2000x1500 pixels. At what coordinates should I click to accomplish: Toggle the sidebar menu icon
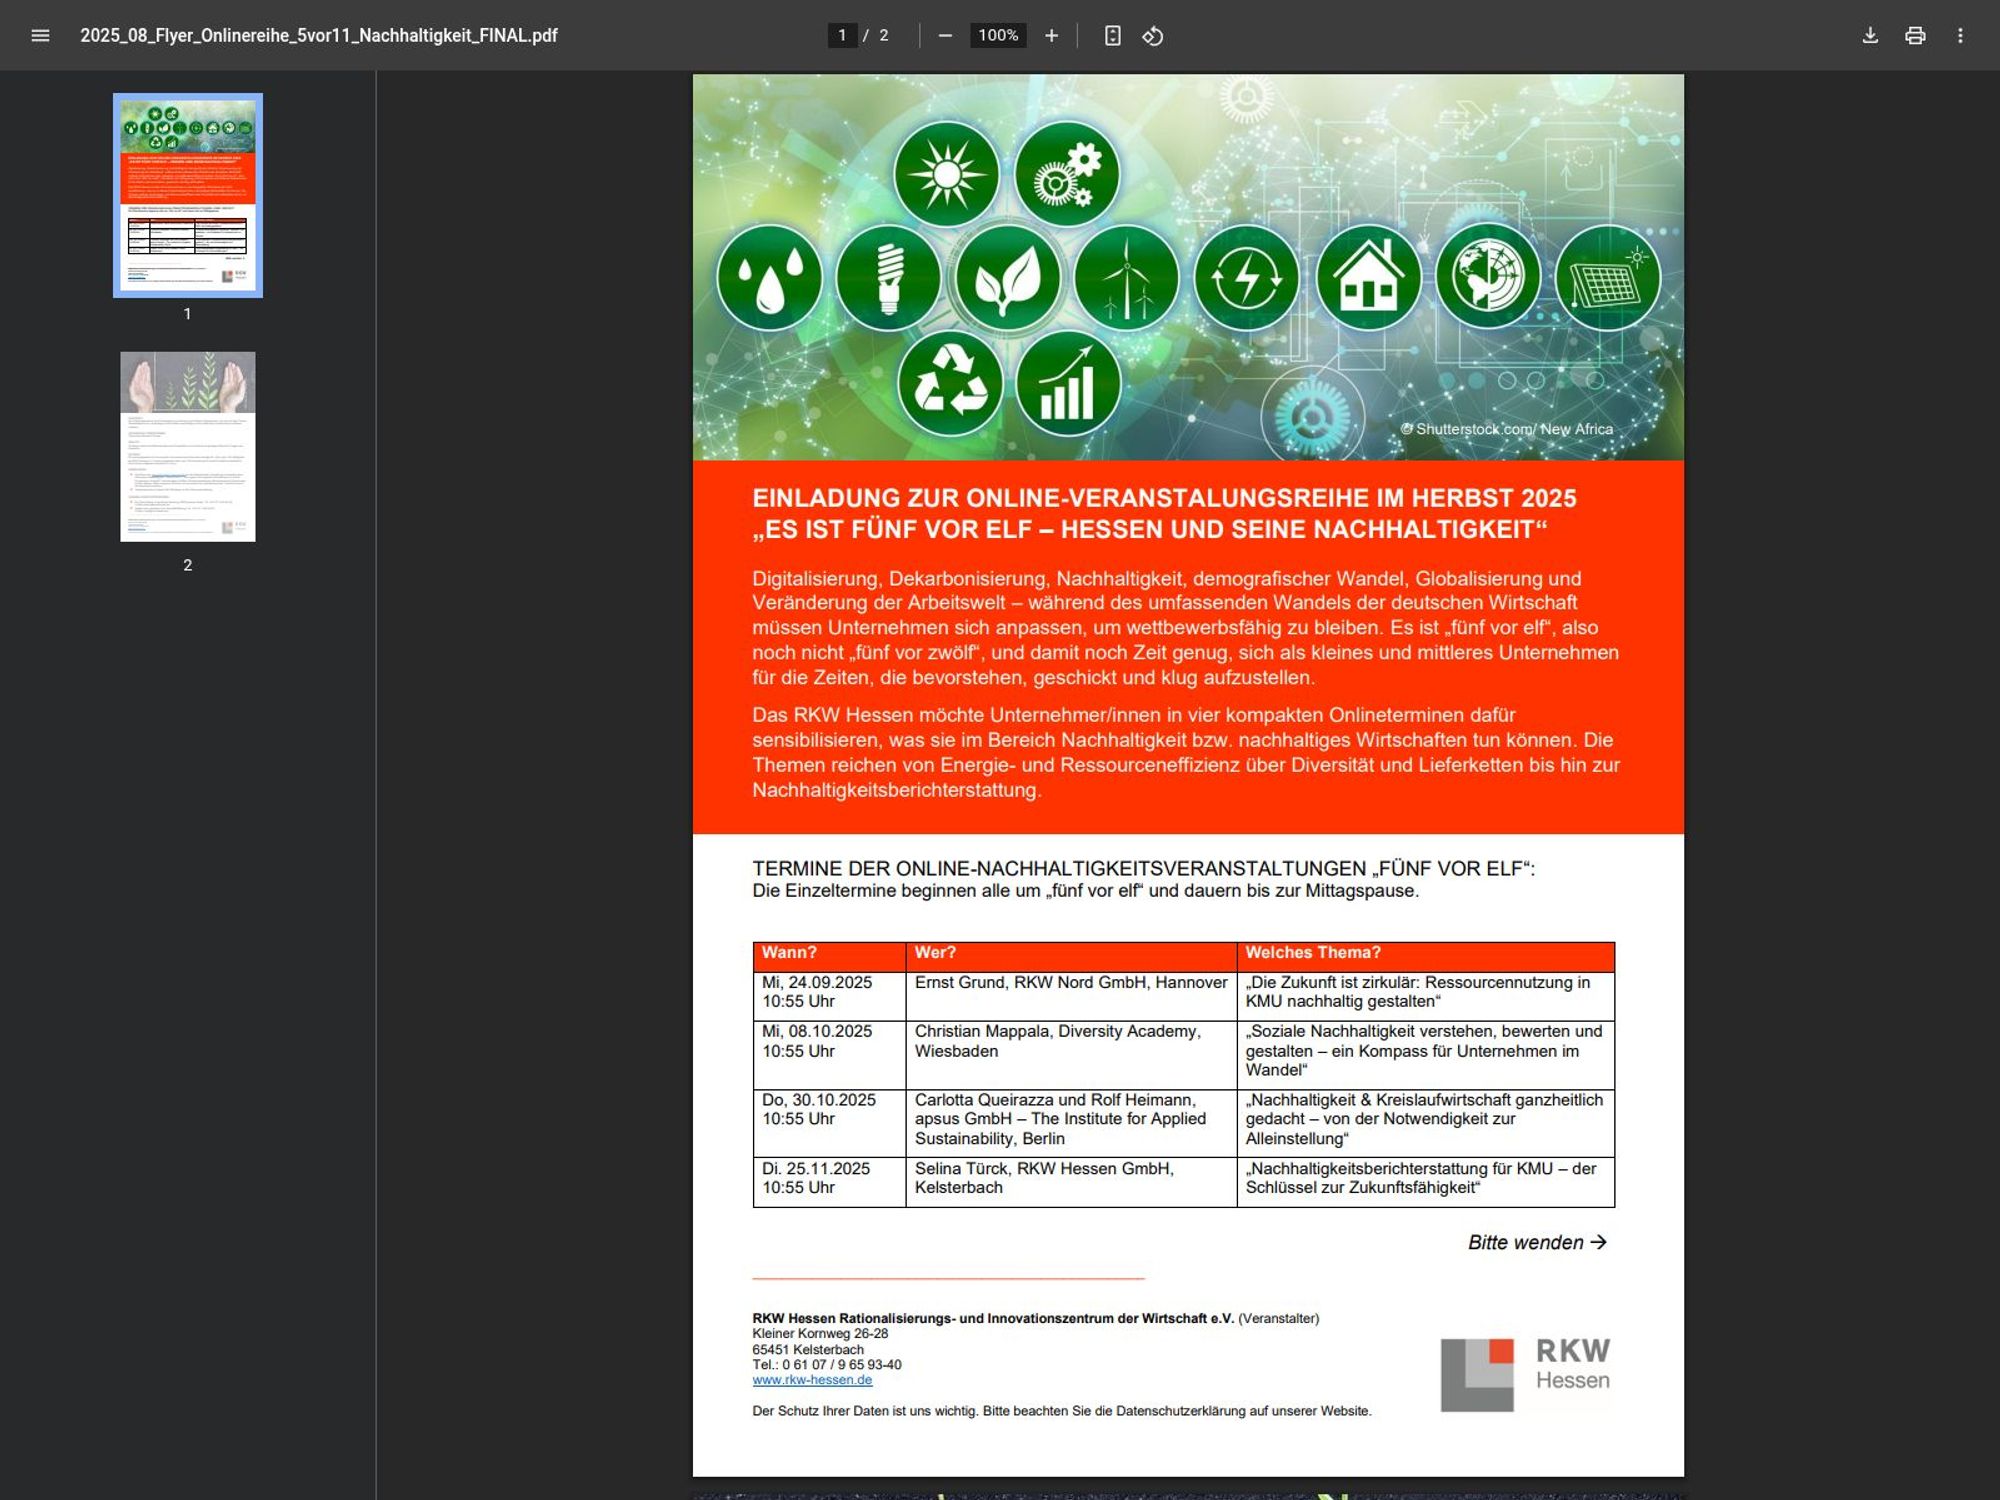(x=40, y=36)
